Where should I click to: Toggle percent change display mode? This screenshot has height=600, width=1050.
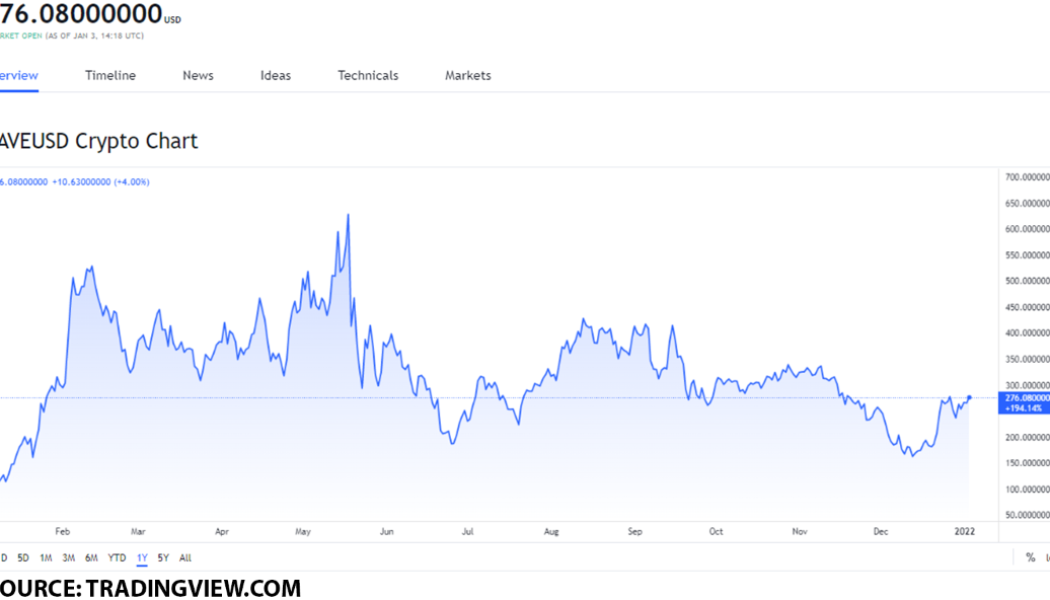[1029, 557]
